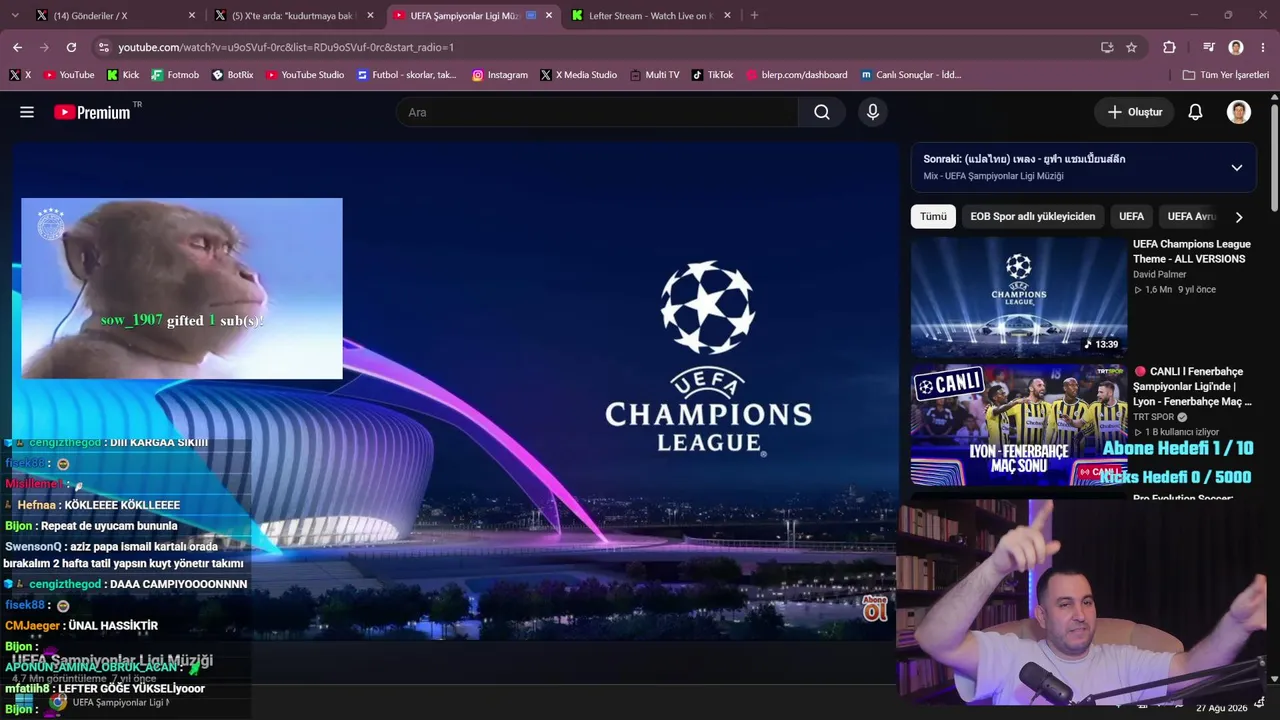The width and height of the screenshot is (1280, 720).
Task: Click chat message "DAAA CAMPIYOOOONNNN"
Action: coord(179,584)
